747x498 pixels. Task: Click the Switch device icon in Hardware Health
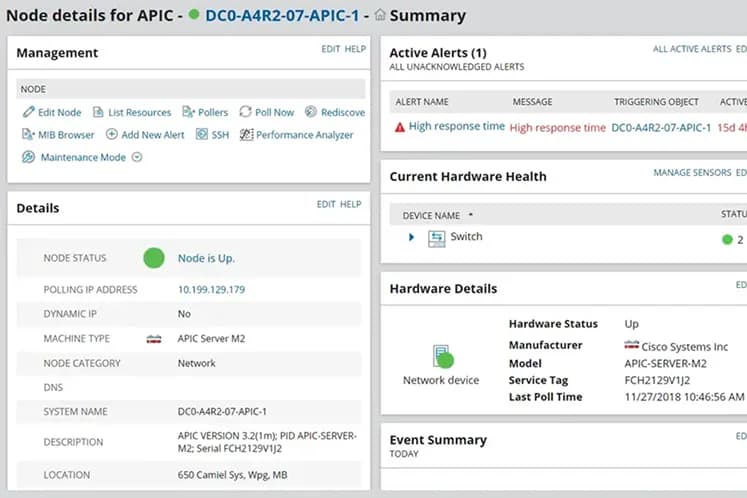click(x=436, y=238)
